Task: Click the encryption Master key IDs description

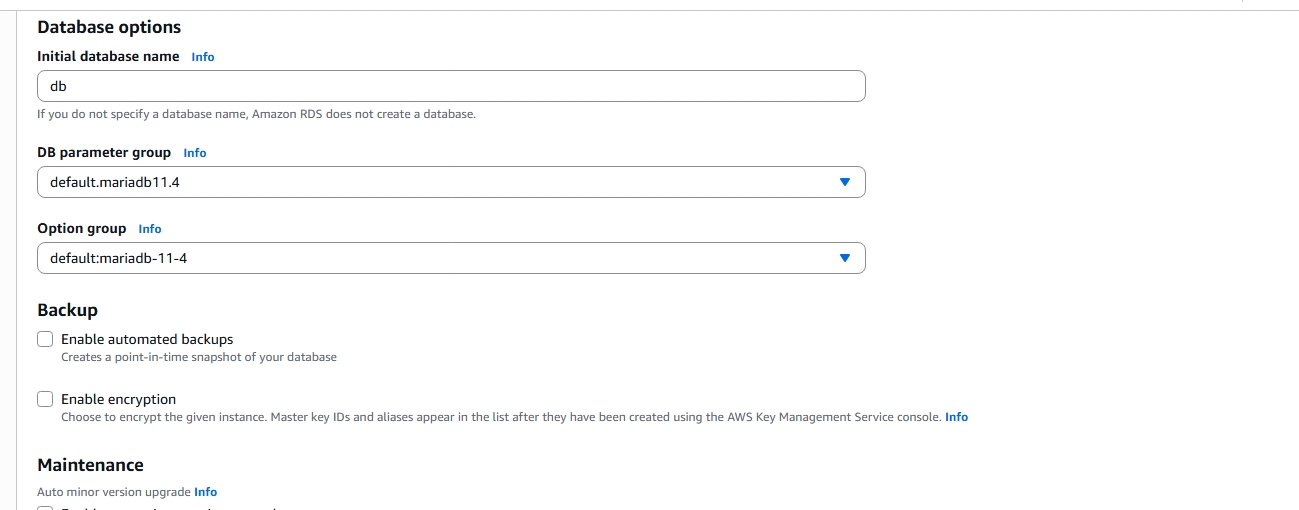Action: coord(500,417)
